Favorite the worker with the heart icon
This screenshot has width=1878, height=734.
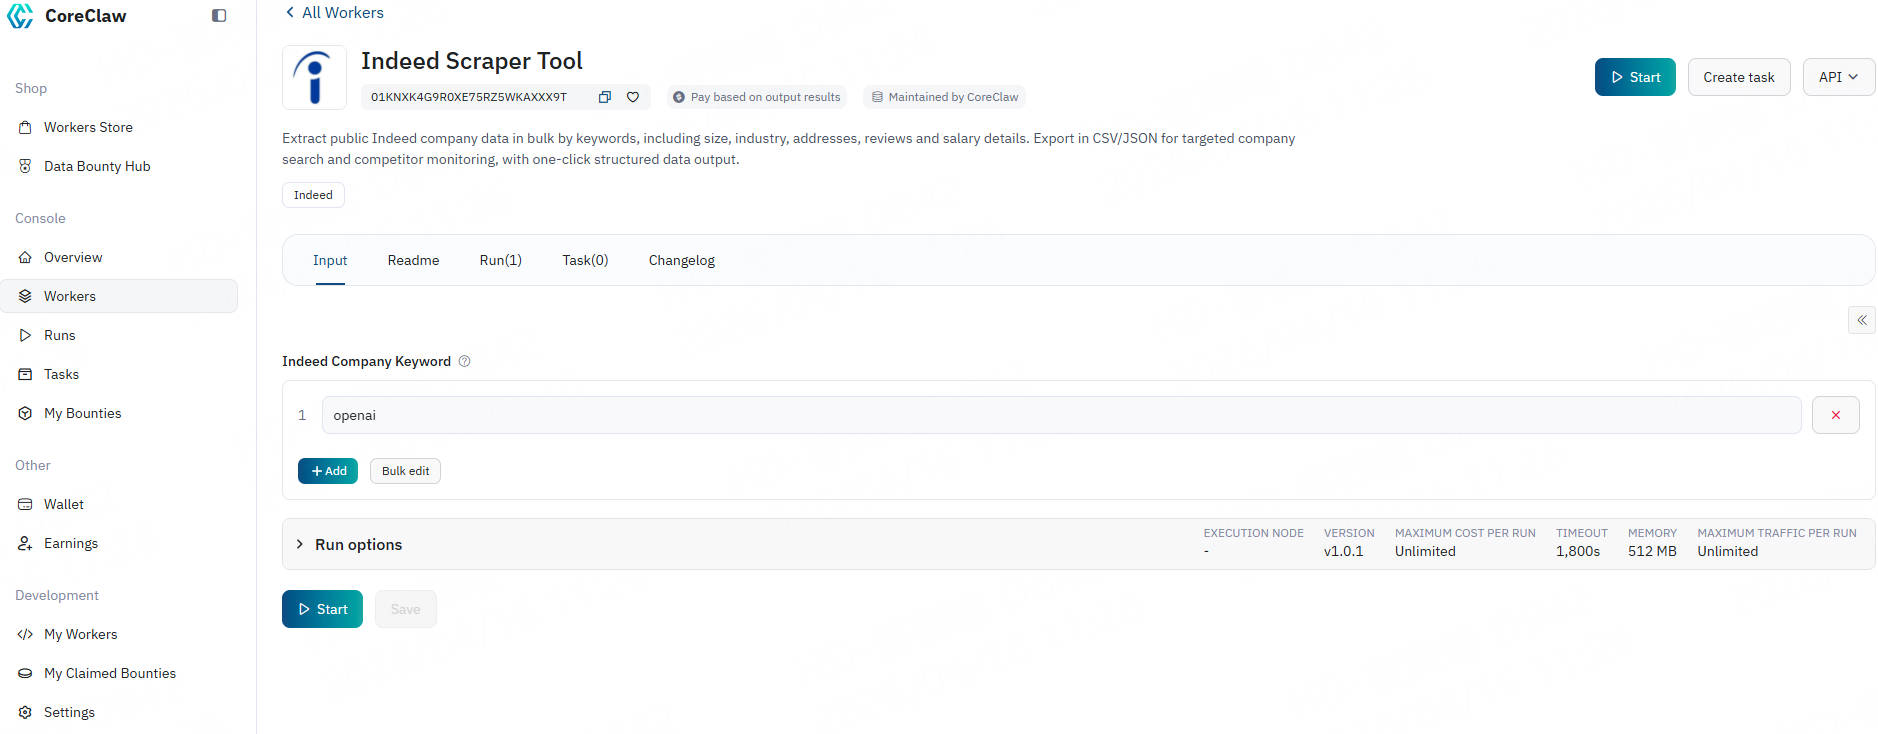tap(633, 97)
